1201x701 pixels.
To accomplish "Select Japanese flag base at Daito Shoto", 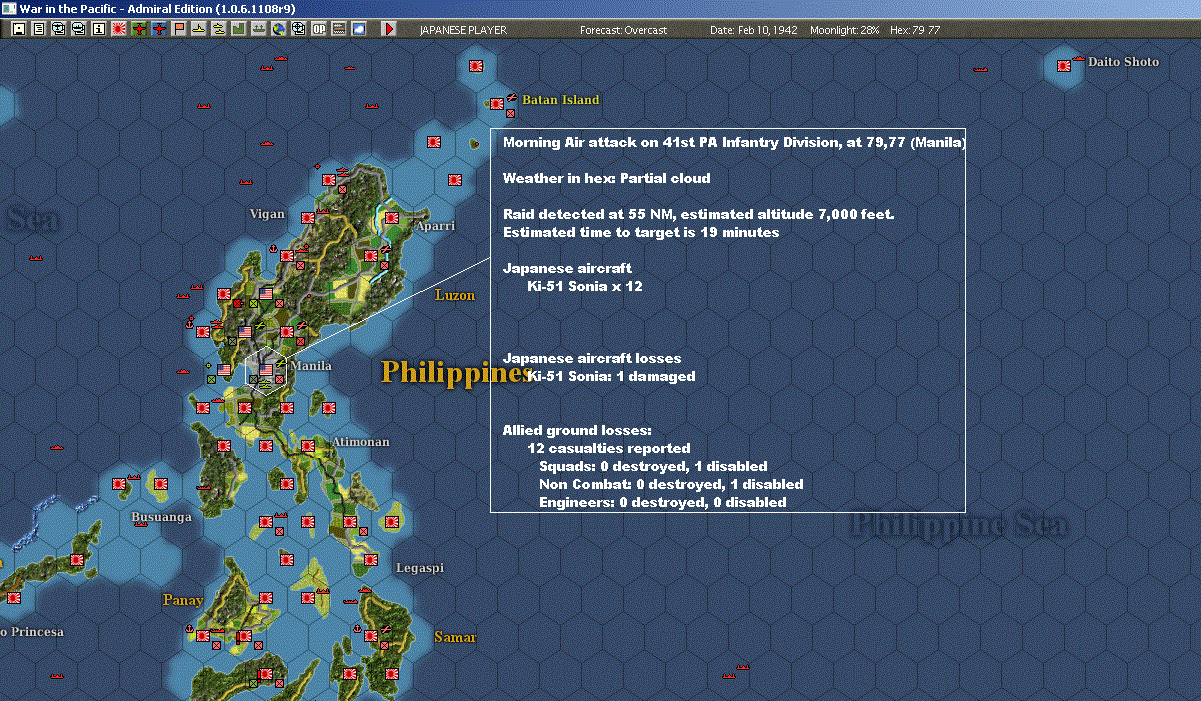I will coord(1064,66).
